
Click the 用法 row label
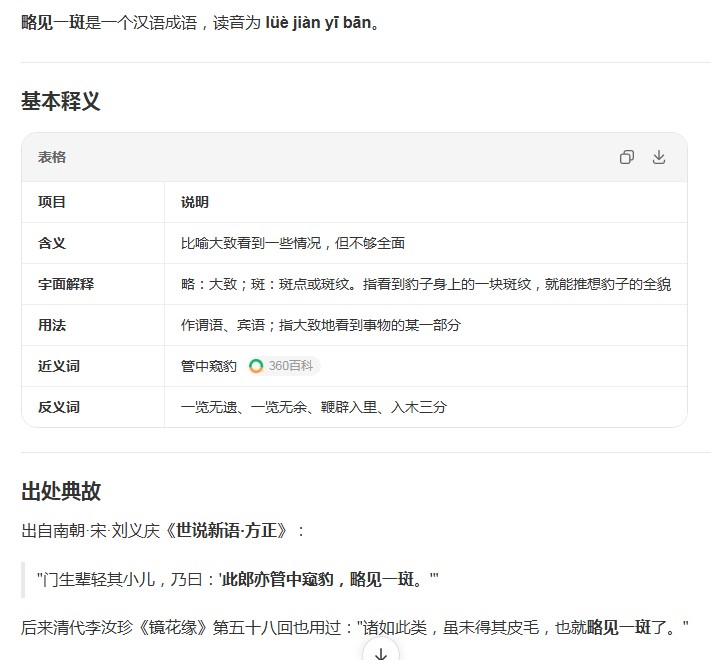tap(52, 325)
